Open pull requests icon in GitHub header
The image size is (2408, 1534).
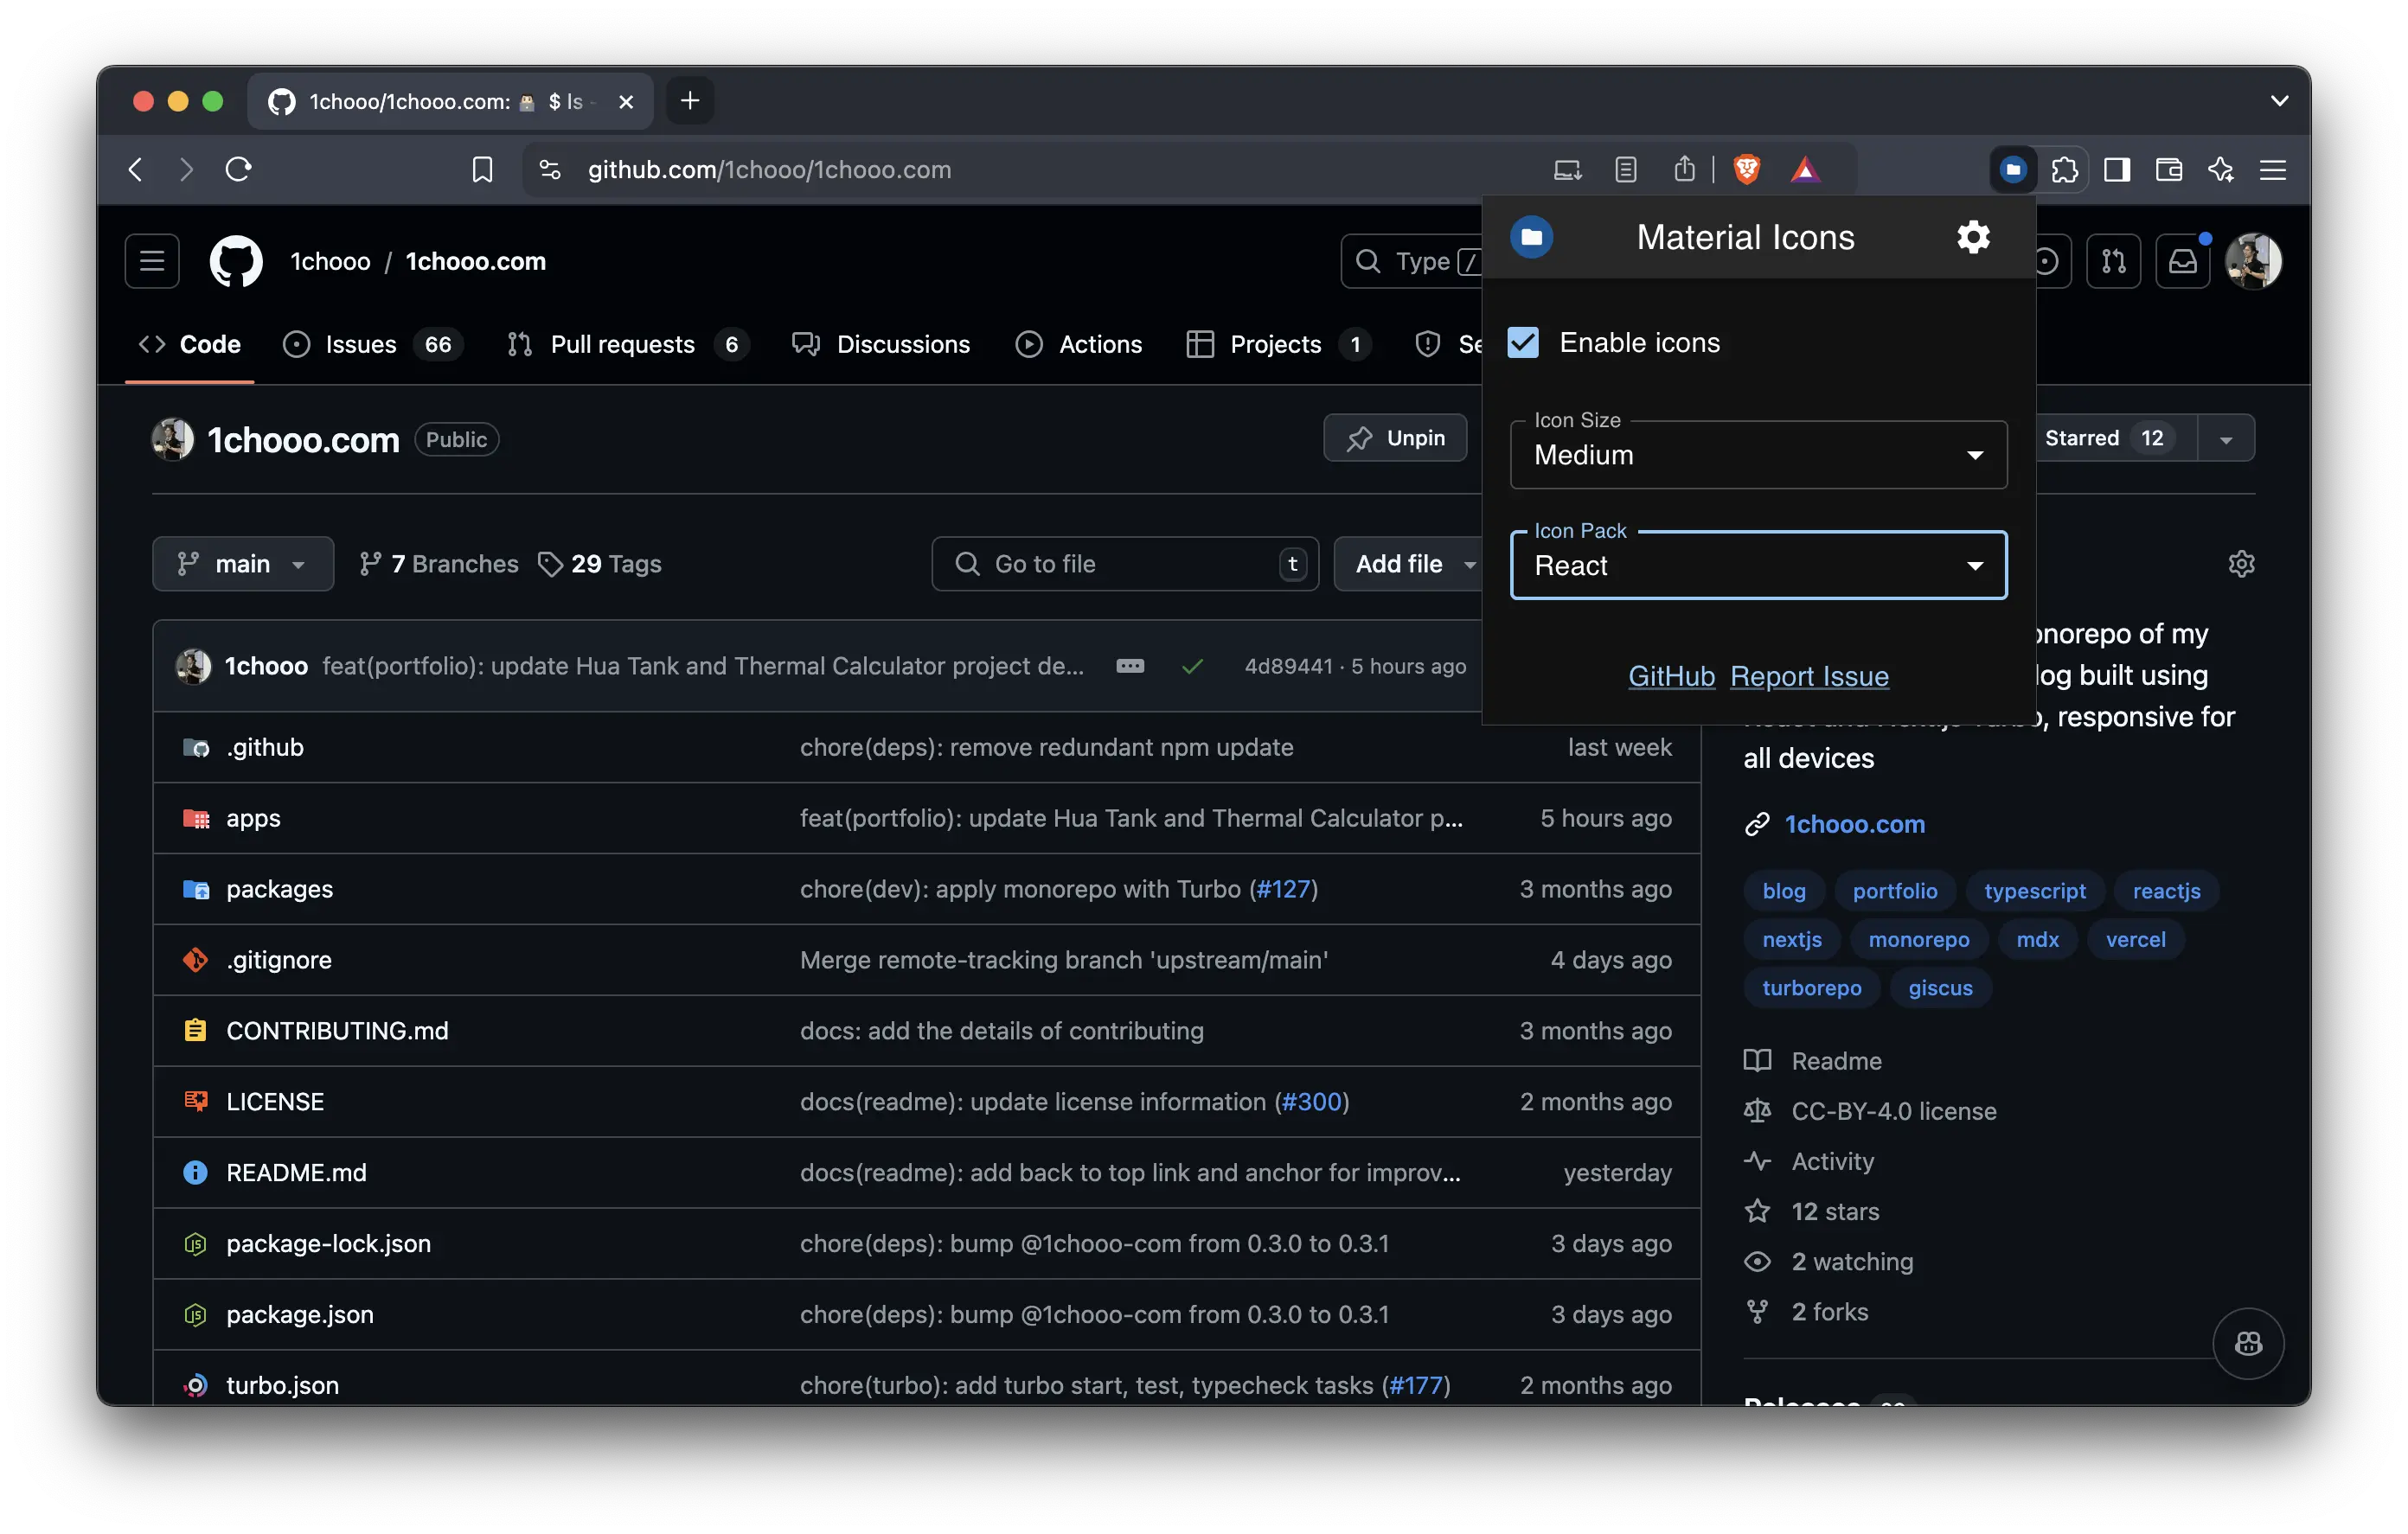[2114, 261]
